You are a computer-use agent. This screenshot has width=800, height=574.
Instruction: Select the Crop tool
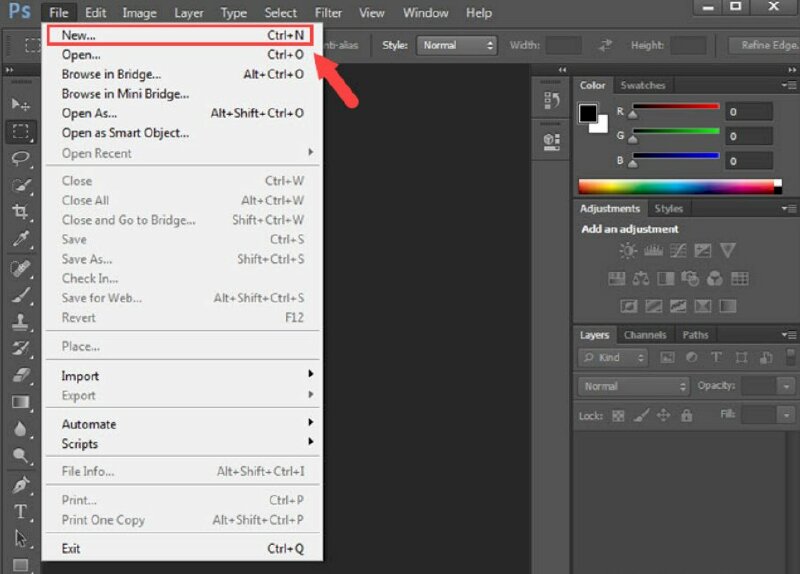pos(20,212)
